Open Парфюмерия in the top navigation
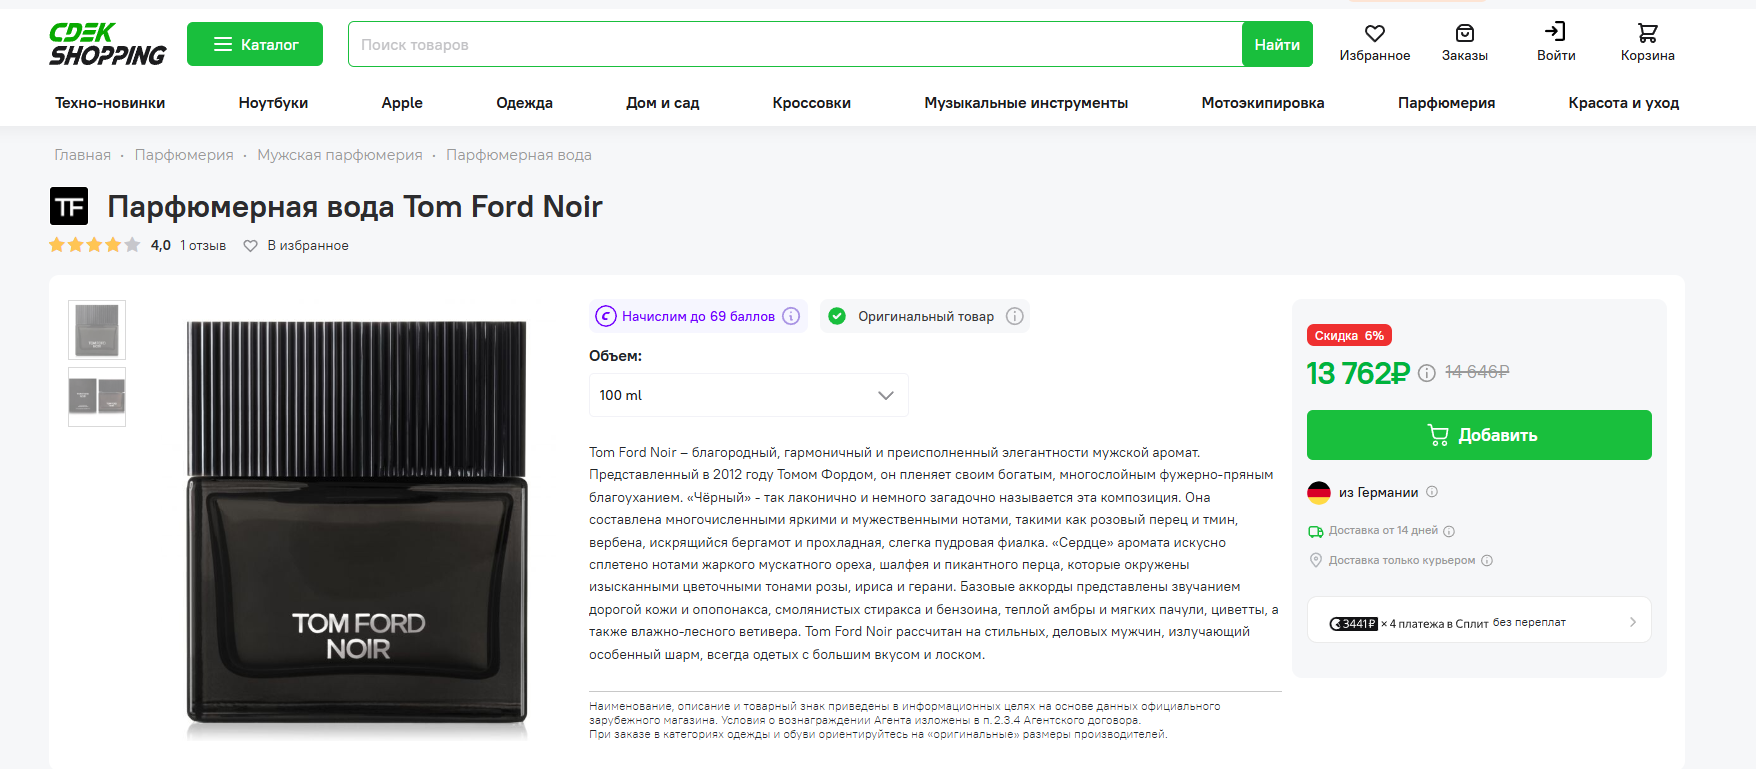This screenshot has height=769, width=1756. (x=1446, y=103)
